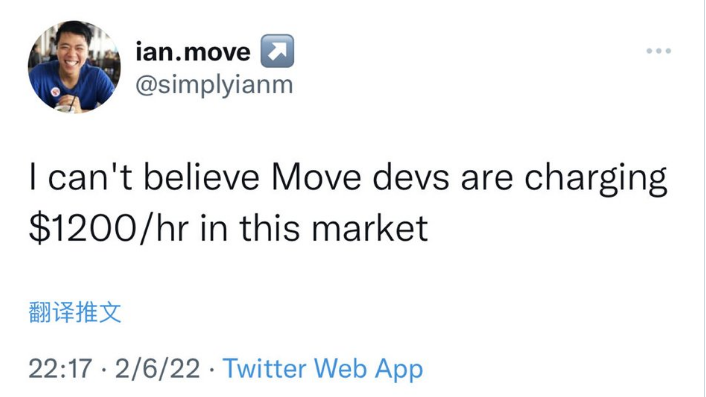Open the Twitter Web App source link

coord(323,369)
